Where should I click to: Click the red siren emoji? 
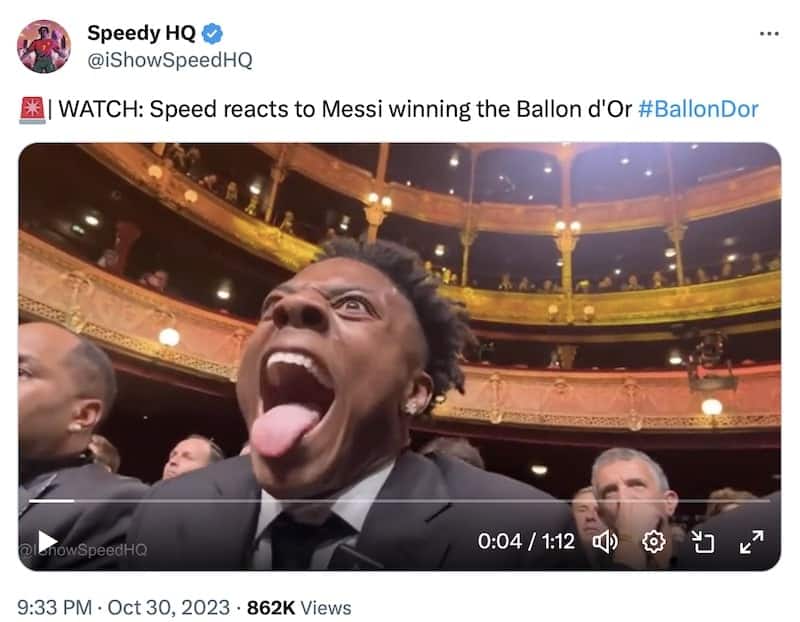[33, 110]
